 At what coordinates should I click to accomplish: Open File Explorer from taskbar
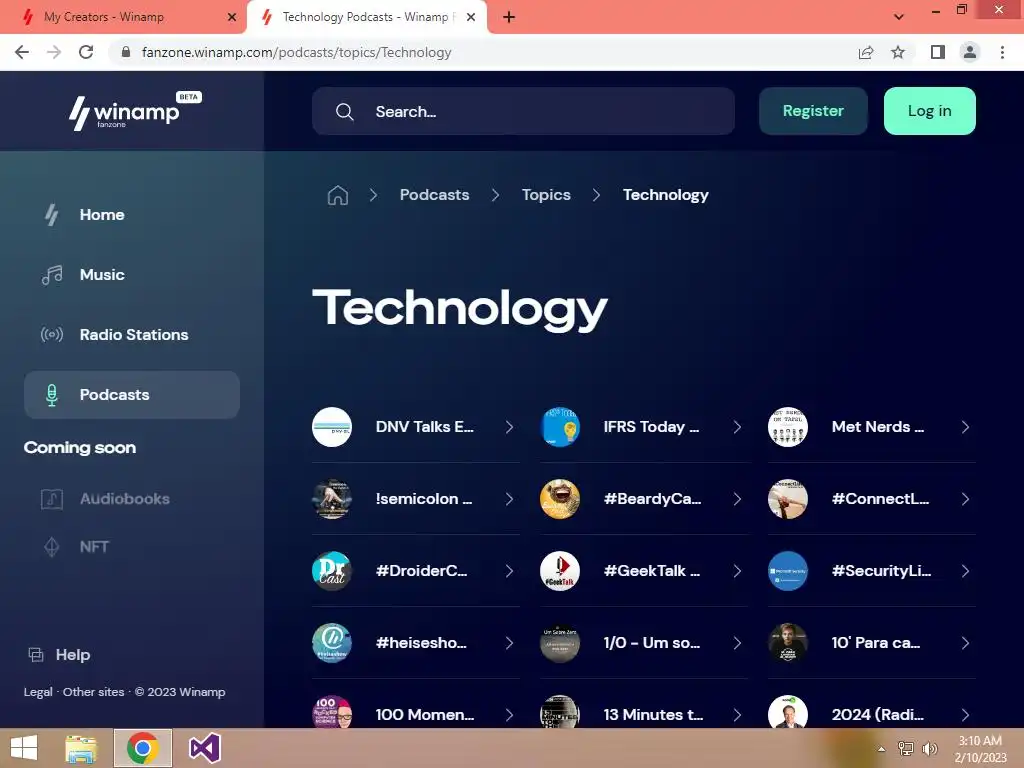81,748
